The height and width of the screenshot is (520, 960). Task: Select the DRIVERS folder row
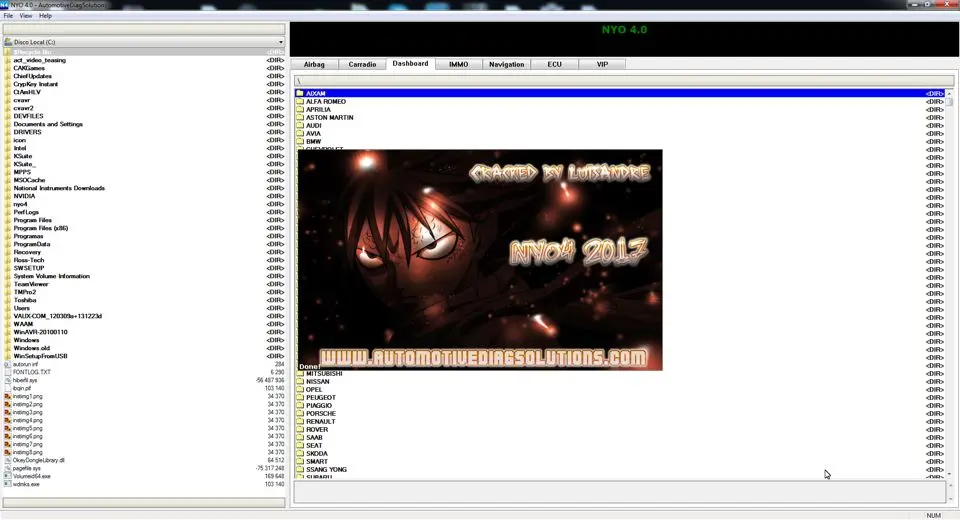click(x=144, y=132)
